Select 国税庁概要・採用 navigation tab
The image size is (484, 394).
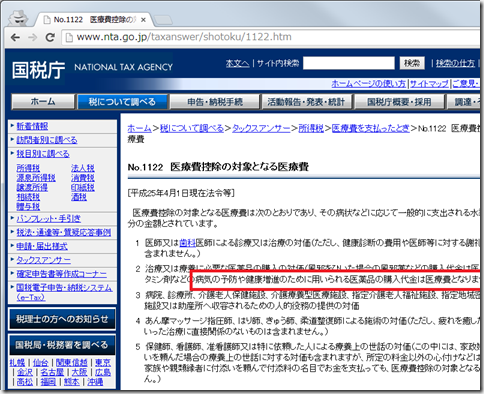[399, 102]
